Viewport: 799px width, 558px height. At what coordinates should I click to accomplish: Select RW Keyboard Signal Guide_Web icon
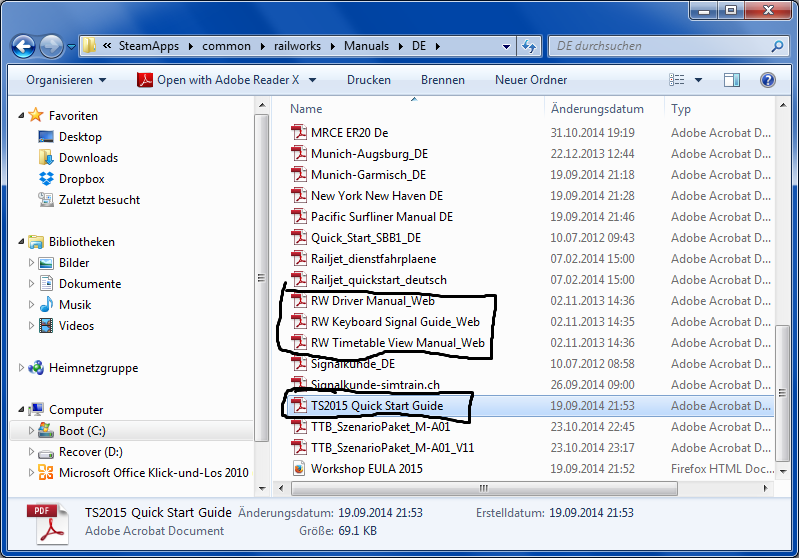(x=299, y=321)
